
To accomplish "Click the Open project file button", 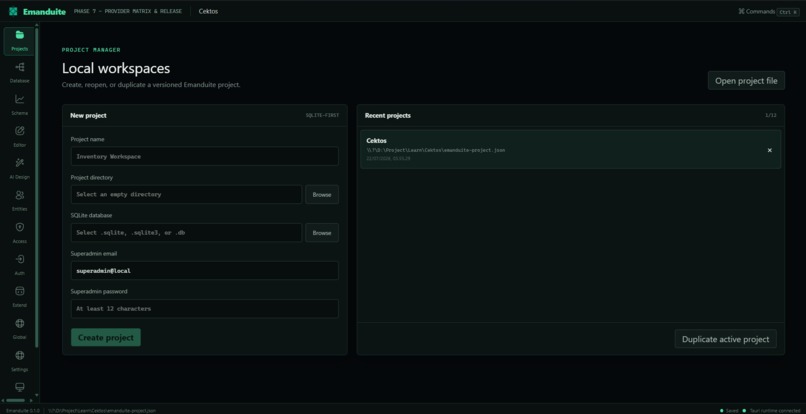I will click(x=746, y=81).
